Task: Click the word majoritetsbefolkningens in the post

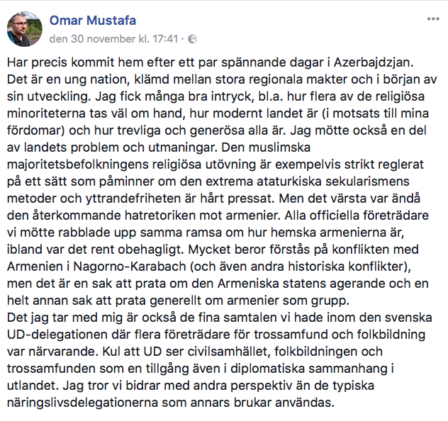Action: click(x=77, y=165)
